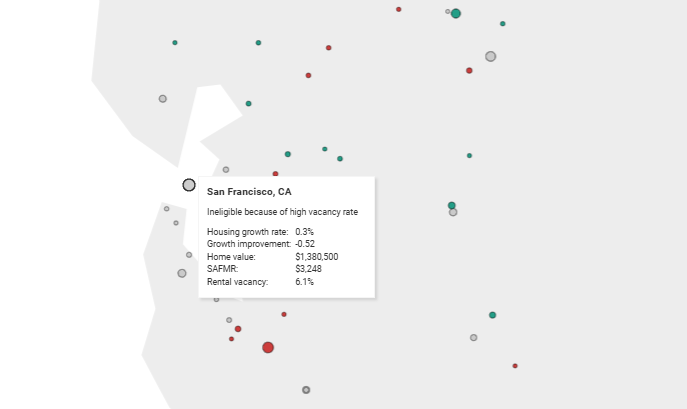Click the green dot at the top-left of map
The height and width of the screenshot is (409, 687).
click(x=175, y=43)
